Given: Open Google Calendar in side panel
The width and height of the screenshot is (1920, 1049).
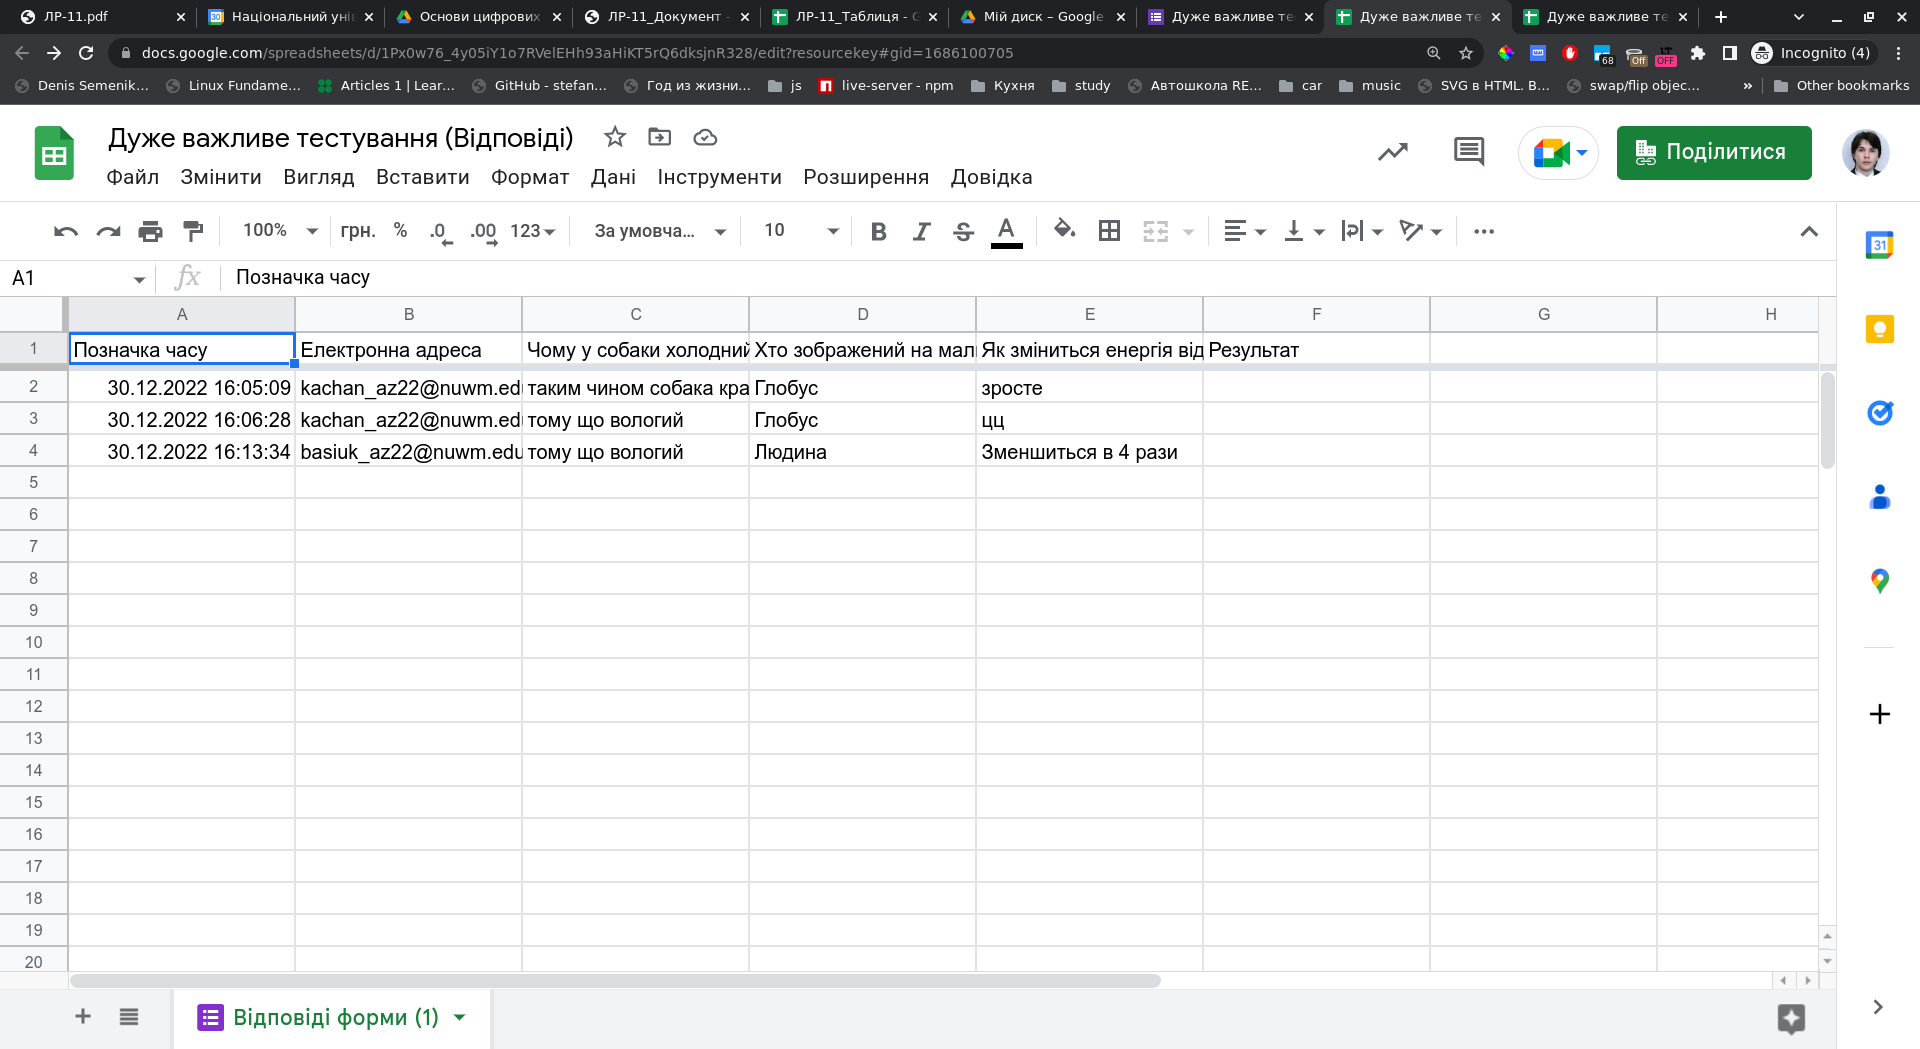Looking at the screenshot, I should click(x=1879, y=245).
